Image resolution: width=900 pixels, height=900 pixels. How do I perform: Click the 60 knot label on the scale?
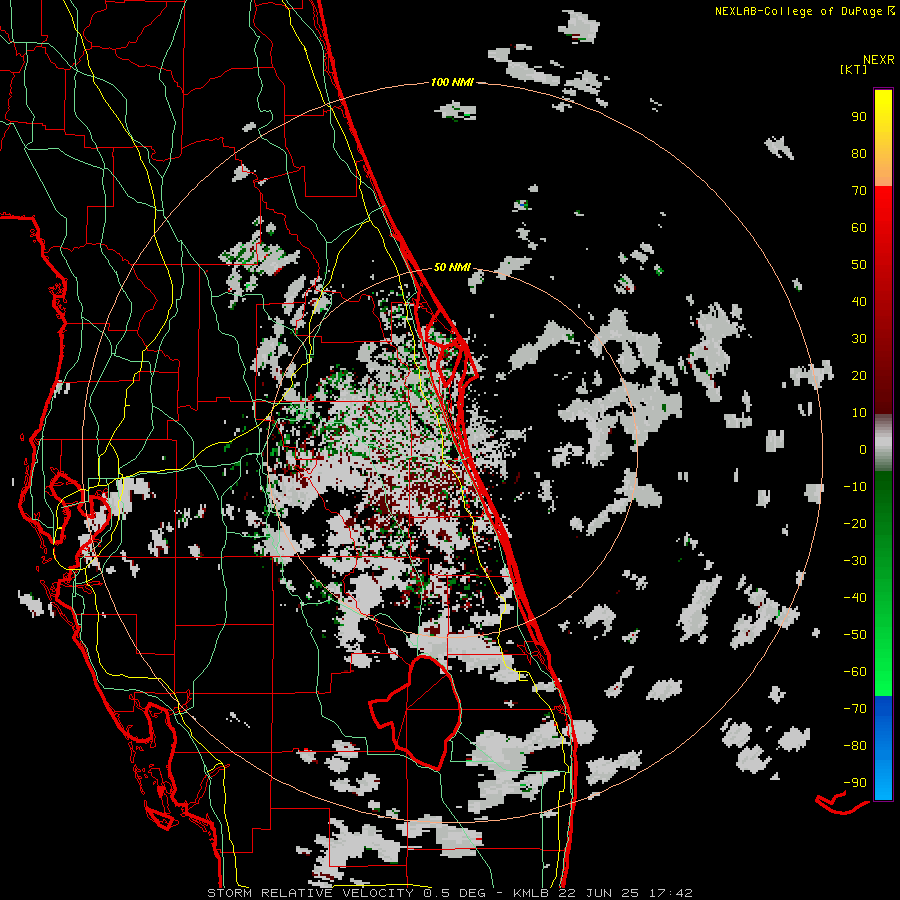tap(859, 227)
